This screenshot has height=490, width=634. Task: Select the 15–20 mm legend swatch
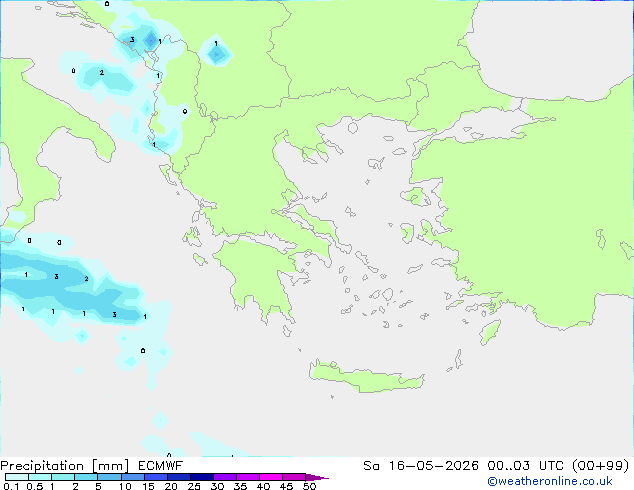(x=155, y=477)
